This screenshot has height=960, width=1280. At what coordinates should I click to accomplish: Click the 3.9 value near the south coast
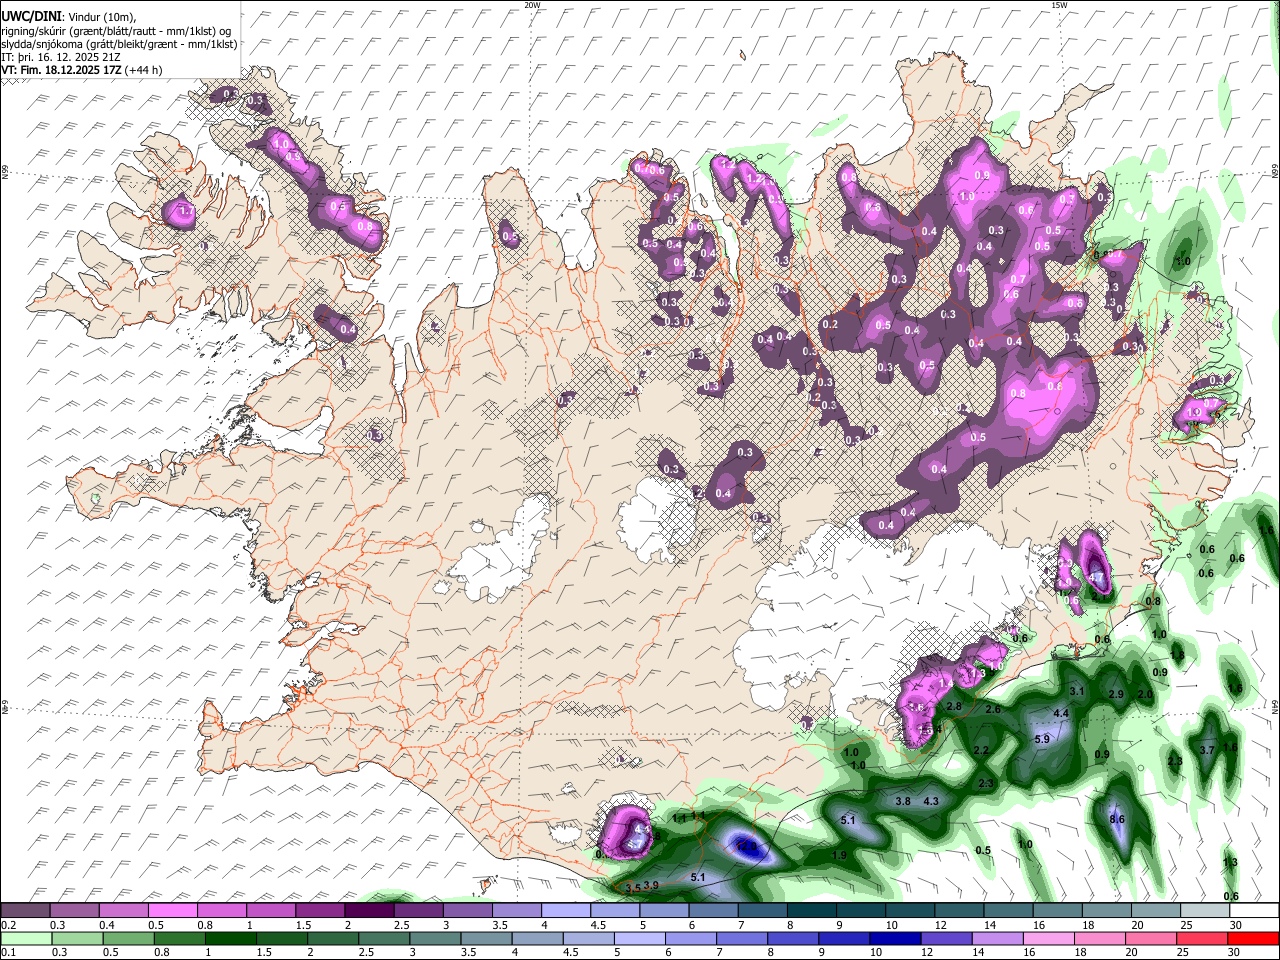pos(651,885)
